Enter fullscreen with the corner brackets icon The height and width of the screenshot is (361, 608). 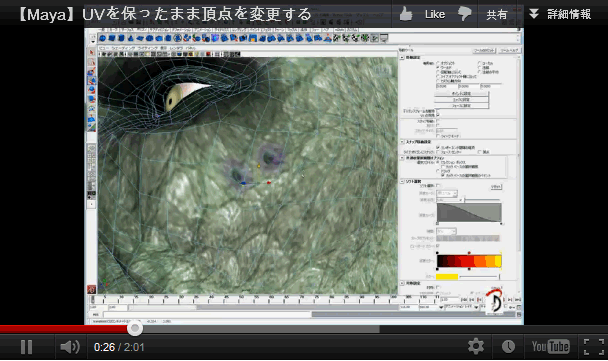(594, 346)
